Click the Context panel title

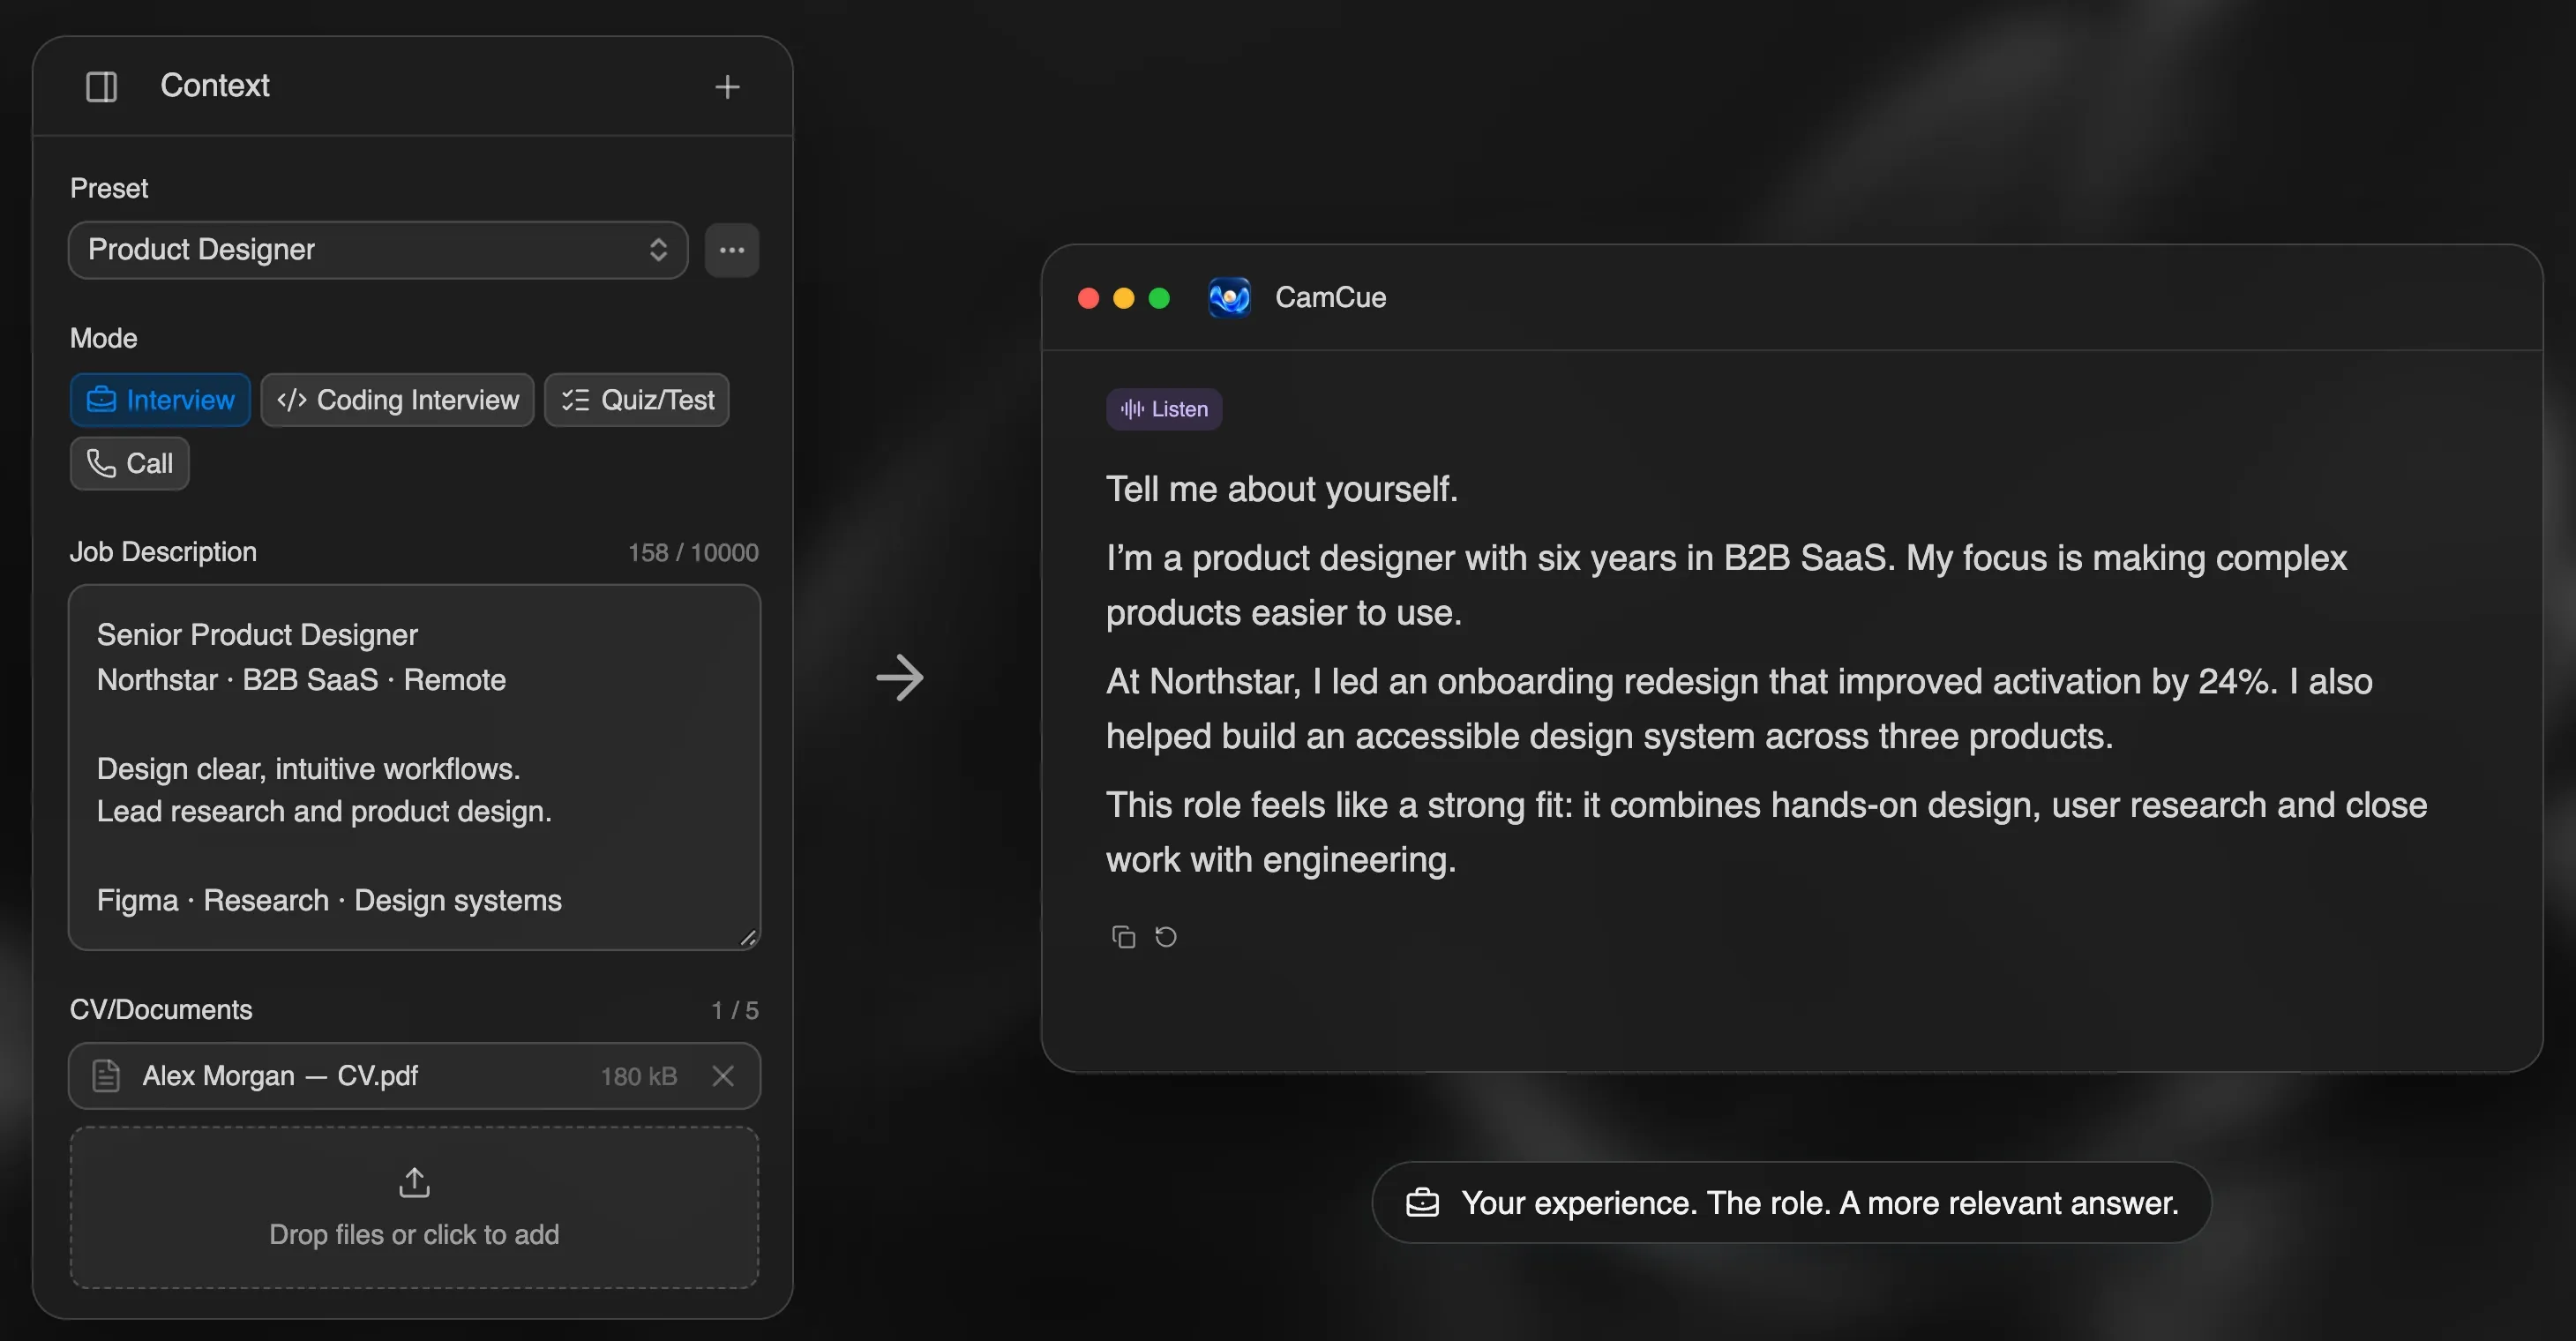(215, 86)
